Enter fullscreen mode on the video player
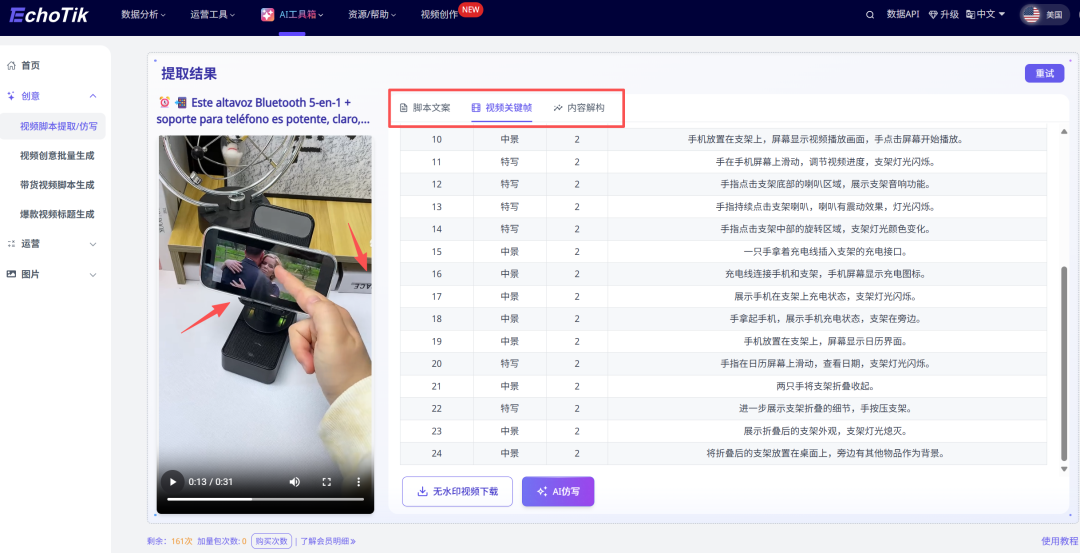This screenshot has height=553, width=1080. (x=326, y=481)
